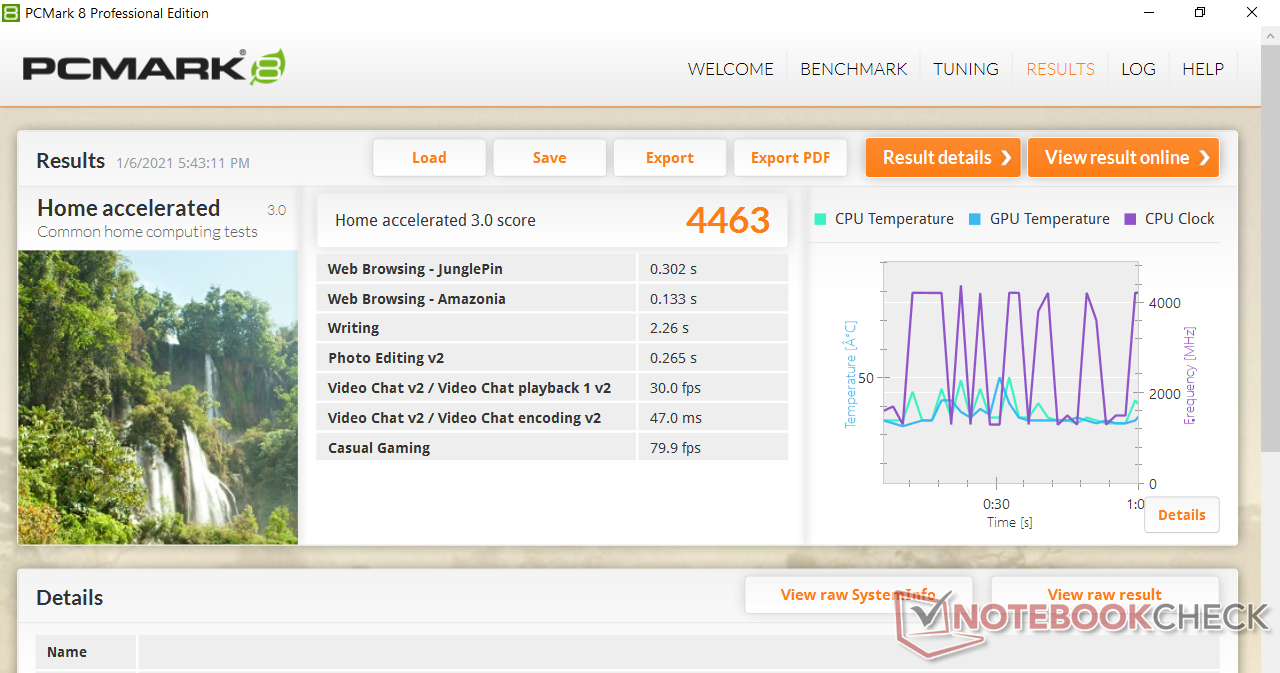Click the waterfall Home accelerated thumbnail
This screenshot has width=1280, height=673.
(x=158, y=396)
